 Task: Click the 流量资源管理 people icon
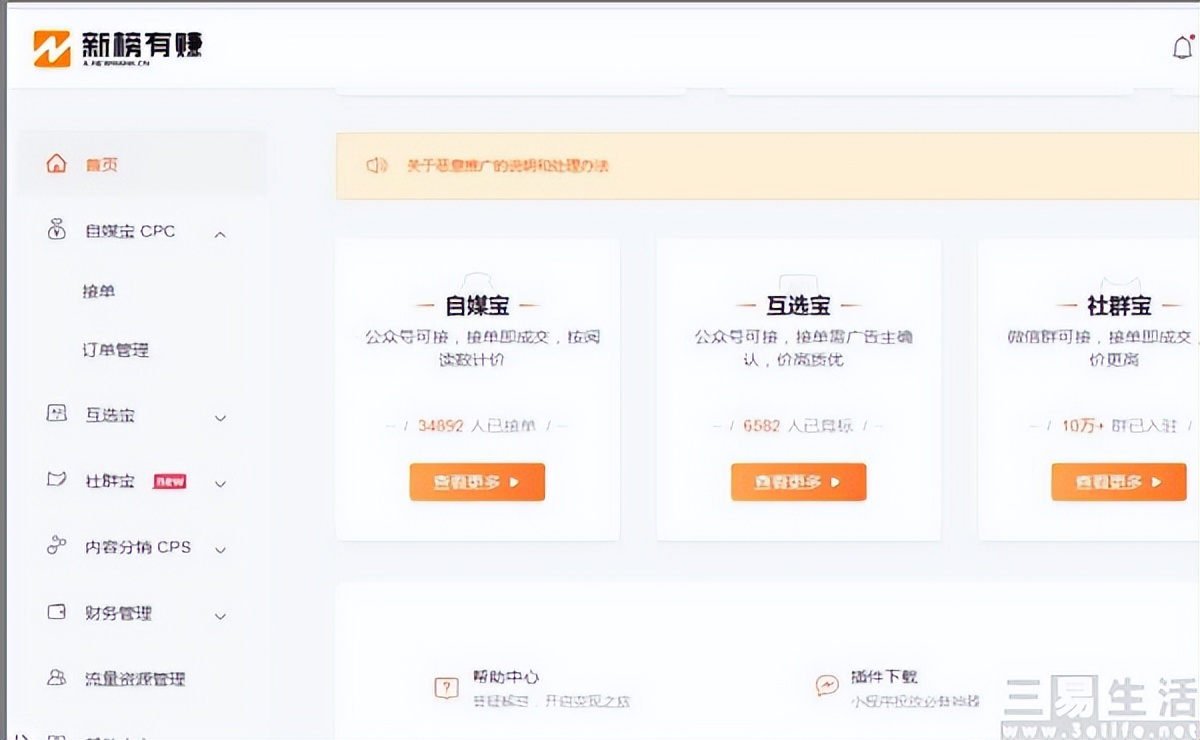(55, 679)
